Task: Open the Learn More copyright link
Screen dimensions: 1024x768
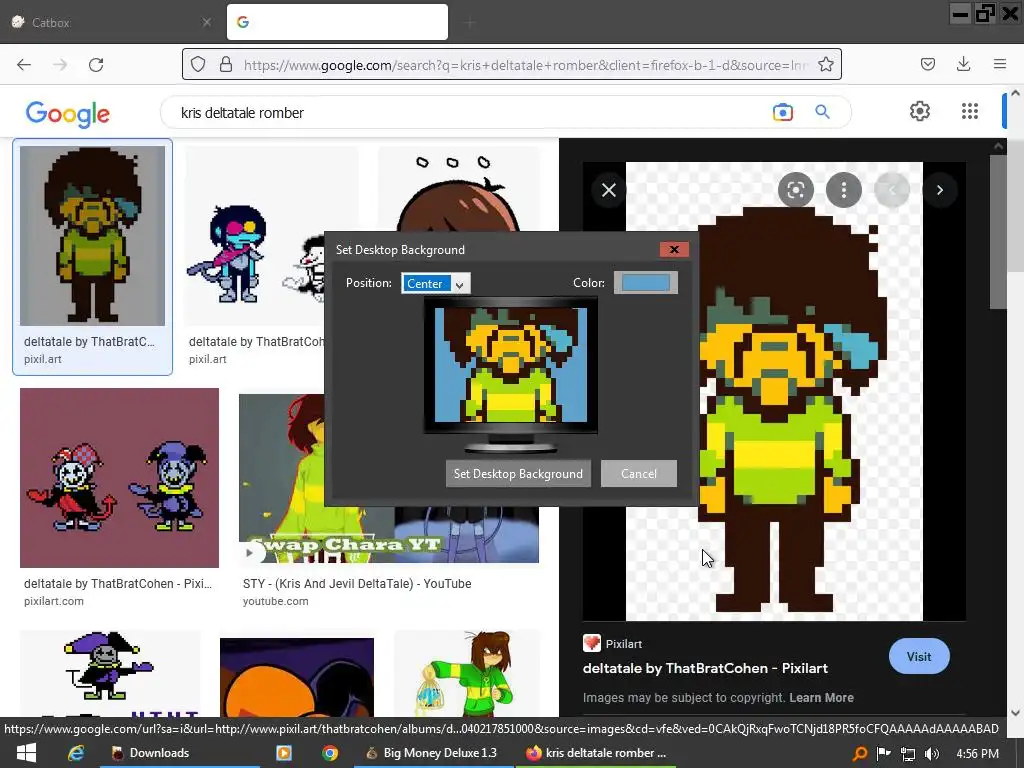Action: [x=821, y=697]
